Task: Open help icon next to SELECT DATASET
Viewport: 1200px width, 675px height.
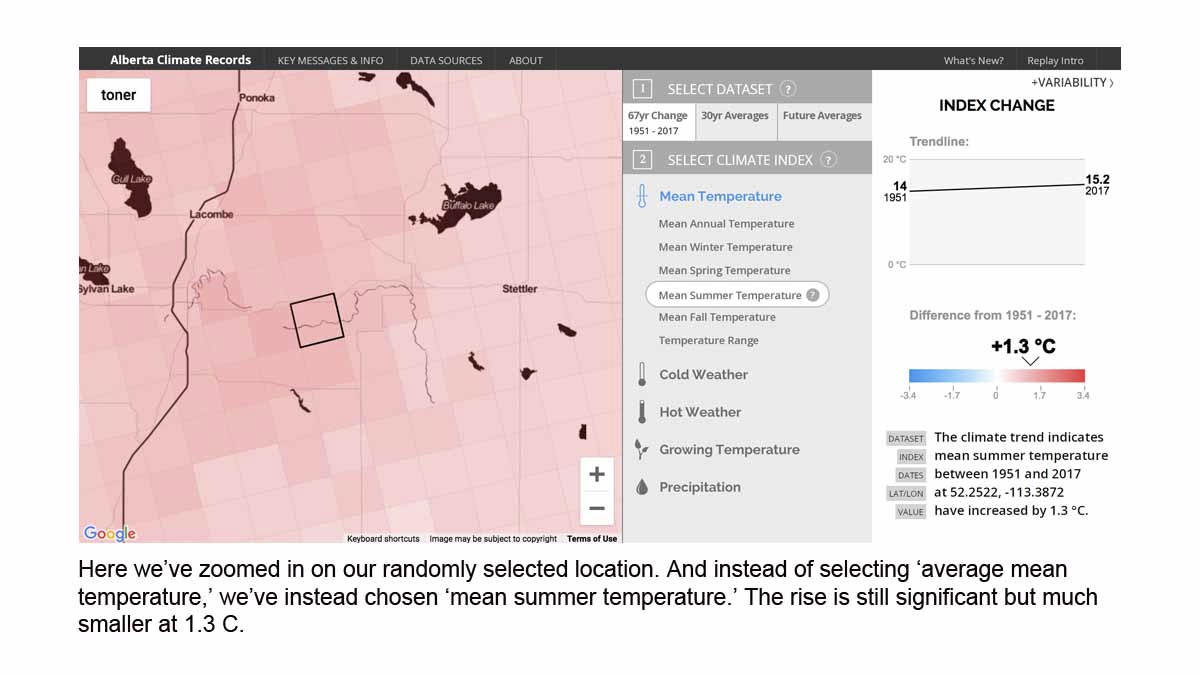Action: click(789, 88)
